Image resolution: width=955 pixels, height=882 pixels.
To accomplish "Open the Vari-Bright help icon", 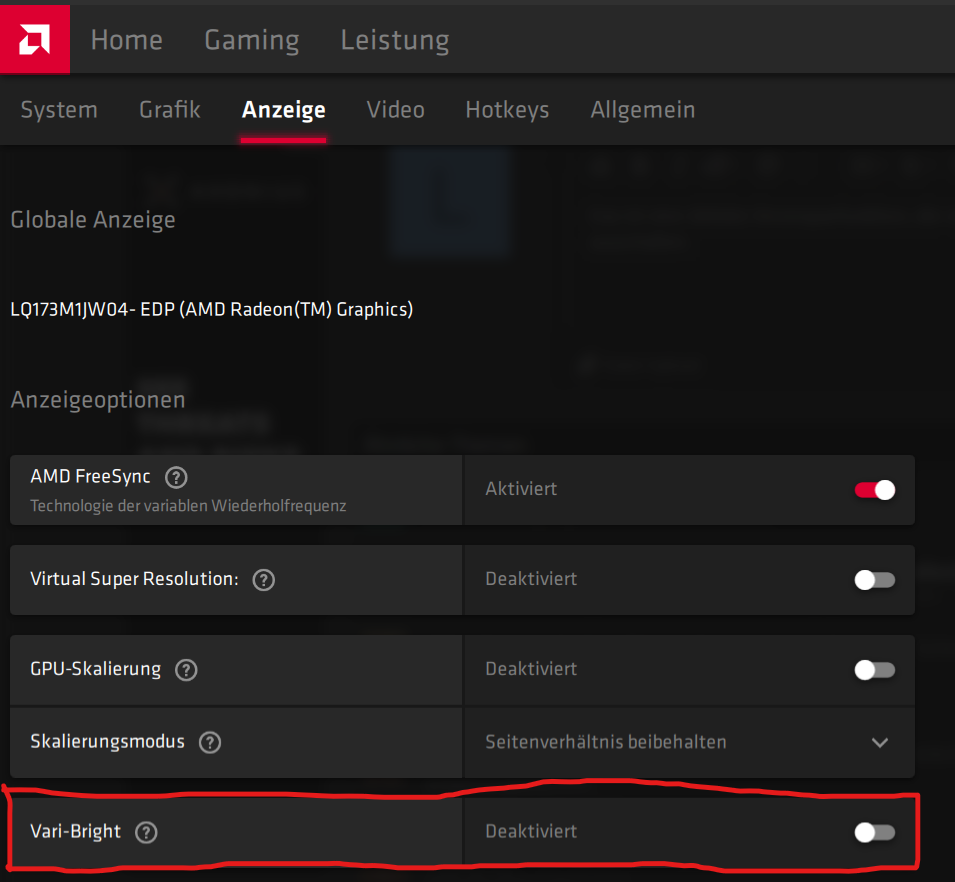I will point(146,831).
